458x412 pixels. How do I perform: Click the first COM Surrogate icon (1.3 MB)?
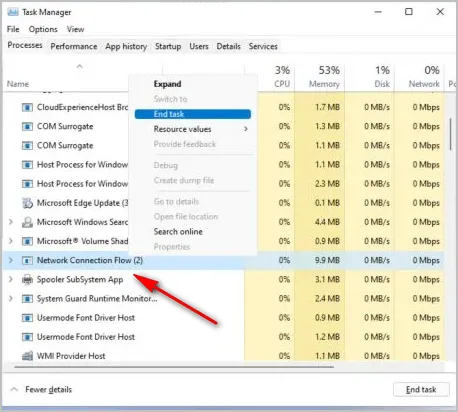[x=27, y=127]
